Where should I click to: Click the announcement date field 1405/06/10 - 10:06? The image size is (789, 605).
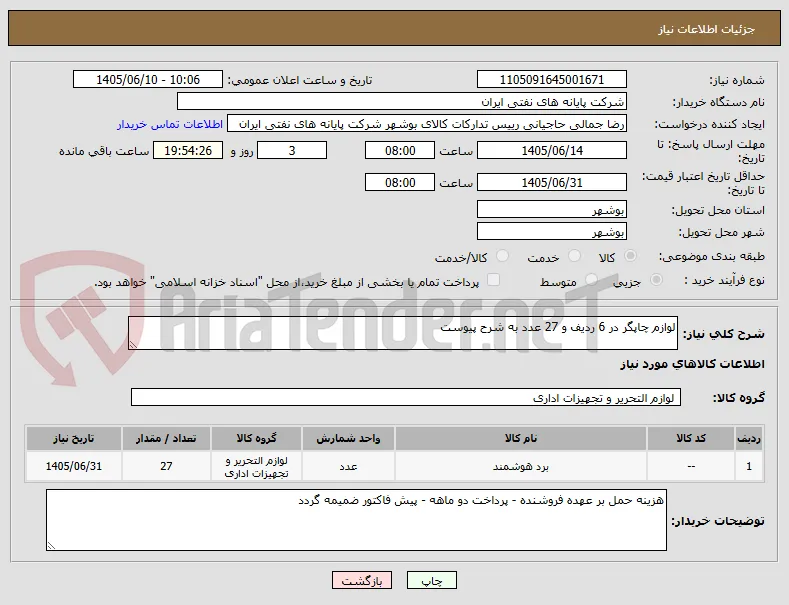pyautogui.click(x=147, y=80)
